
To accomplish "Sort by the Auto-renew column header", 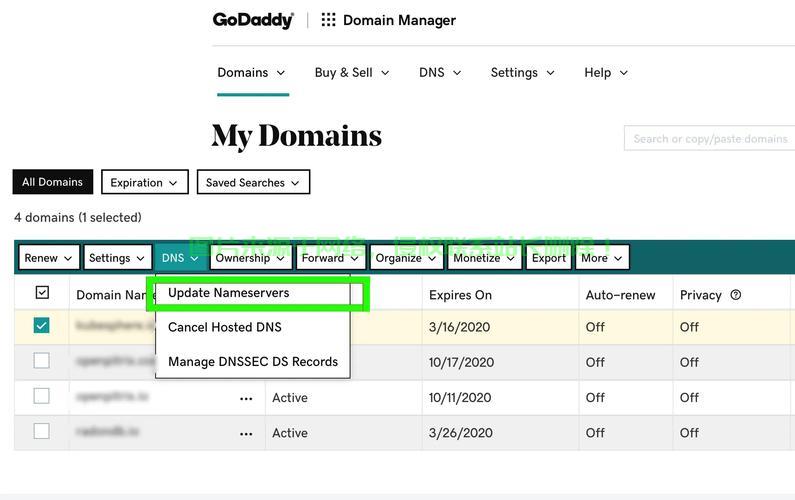I will pos(620,295).
